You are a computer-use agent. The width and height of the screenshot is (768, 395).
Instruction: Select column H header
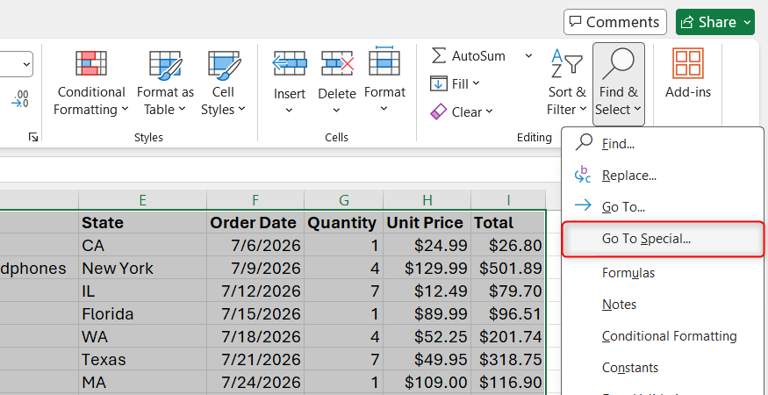pyautogui.click(x=427, y=200)
